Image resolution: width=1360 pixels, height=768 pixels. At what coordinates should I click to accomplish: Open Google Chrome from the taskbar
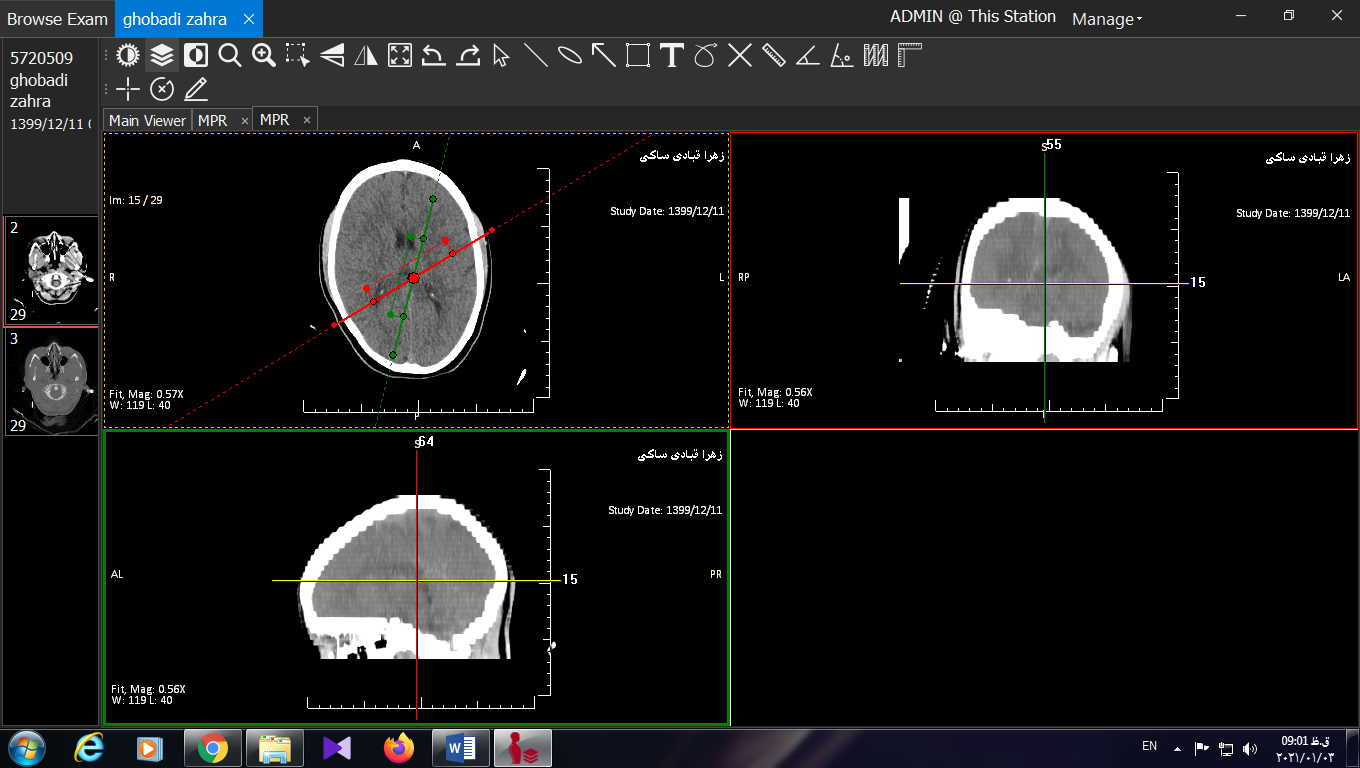212,747
